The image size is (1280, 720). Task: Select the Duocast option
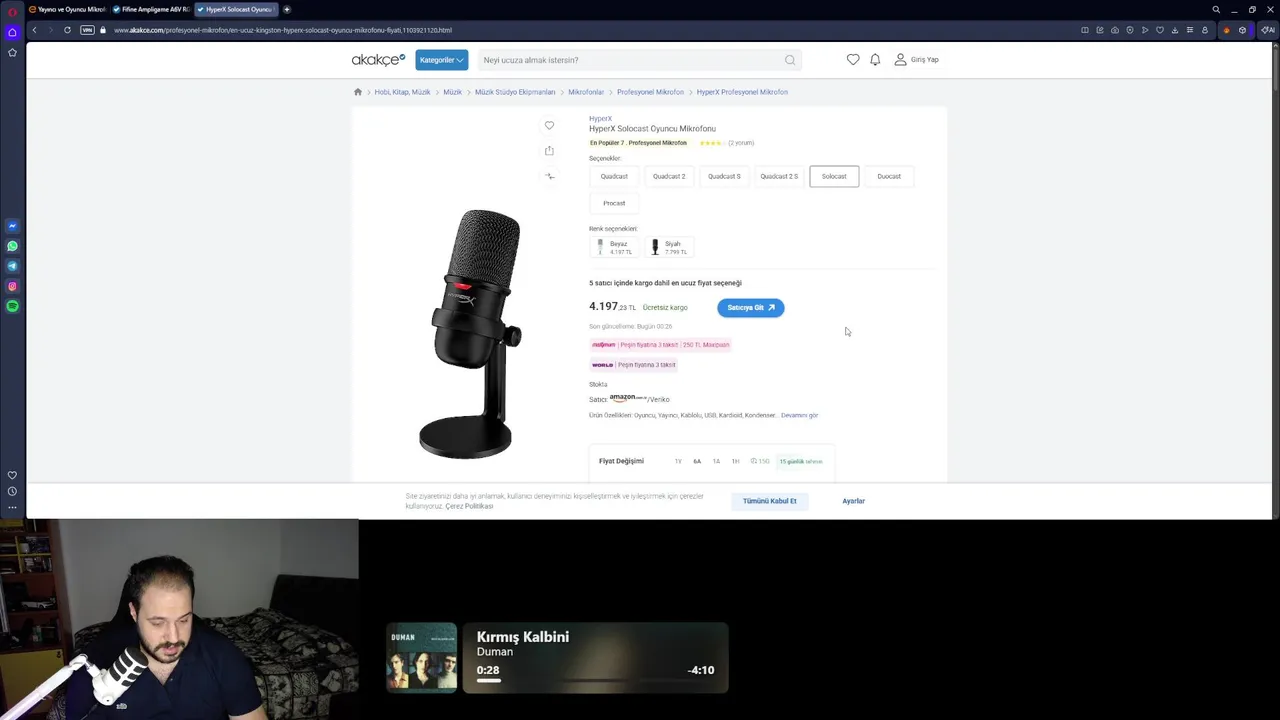point(889,176)
